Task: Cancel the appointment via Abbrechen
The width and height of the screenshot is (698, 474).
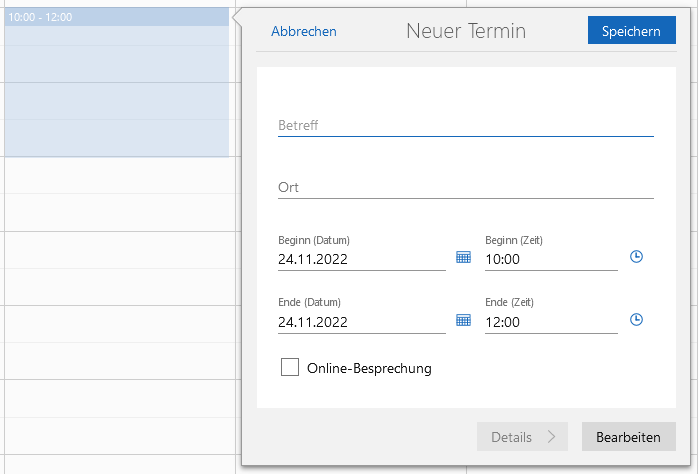Action: 304,31
